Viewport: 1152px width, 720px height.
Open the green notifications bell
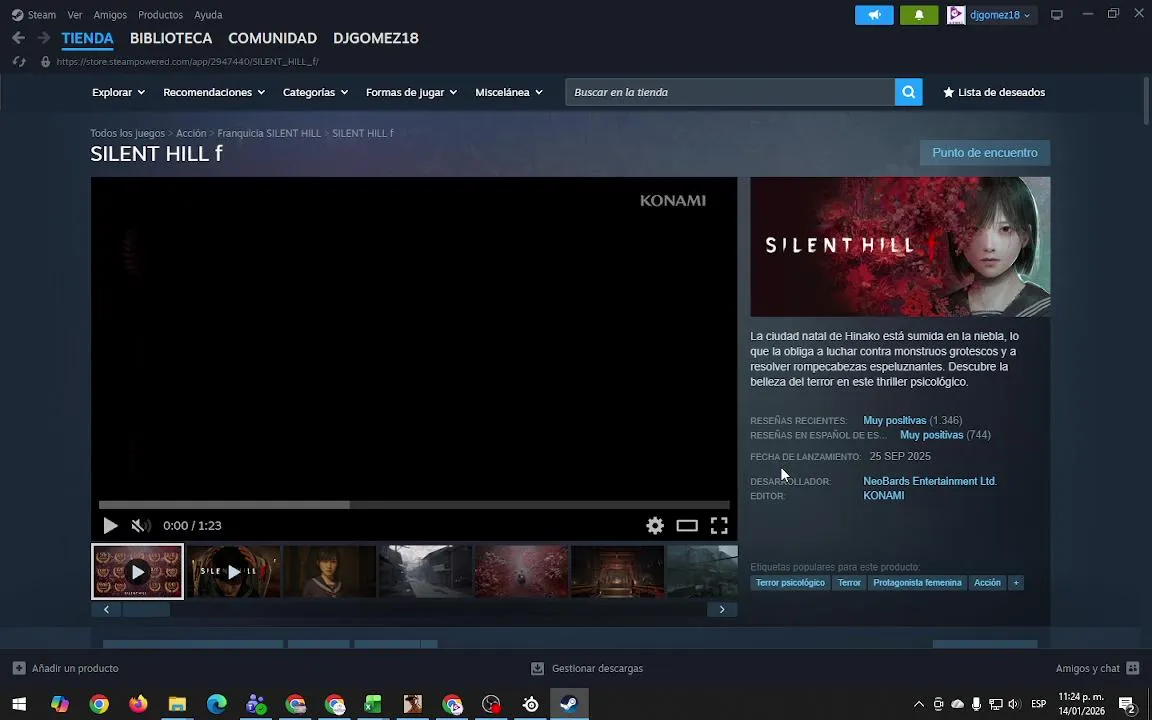point(919,15)
